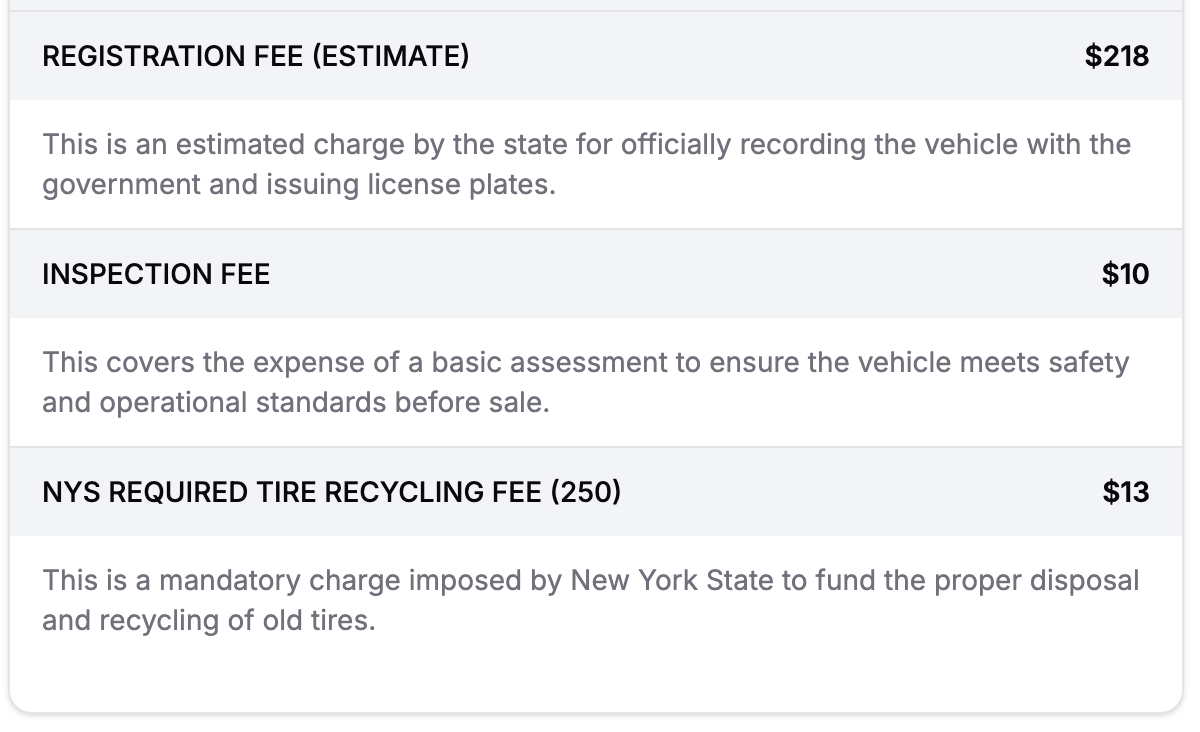Click "New York State" in the tire description
Screen dimensions: 1200x732
[x=671, y=580]
